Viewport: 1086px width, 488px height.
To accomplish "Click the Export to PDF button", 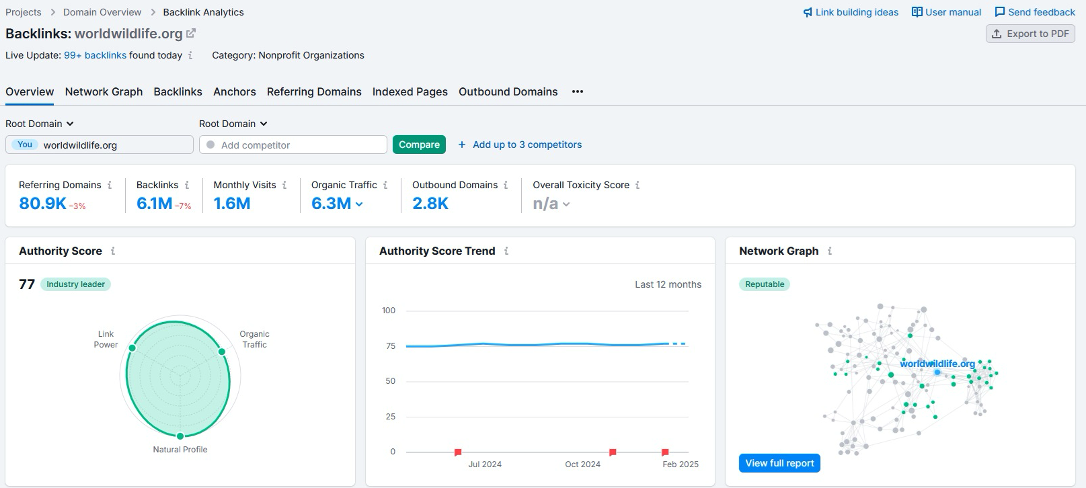I will pyautogui.click(x=1031, y=34).
